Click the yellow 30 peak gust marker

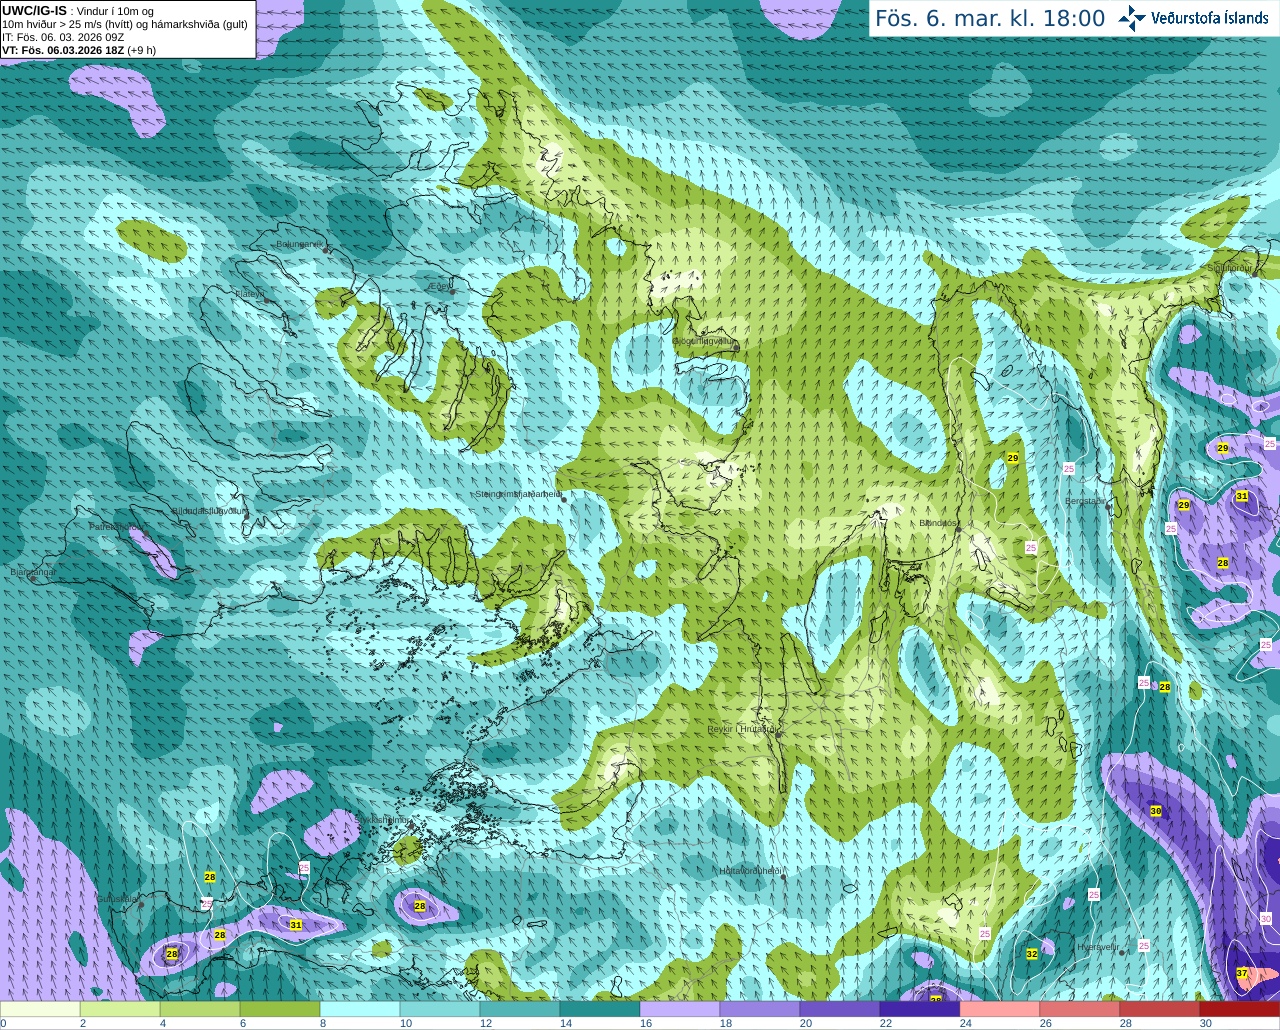(1156, 811)
